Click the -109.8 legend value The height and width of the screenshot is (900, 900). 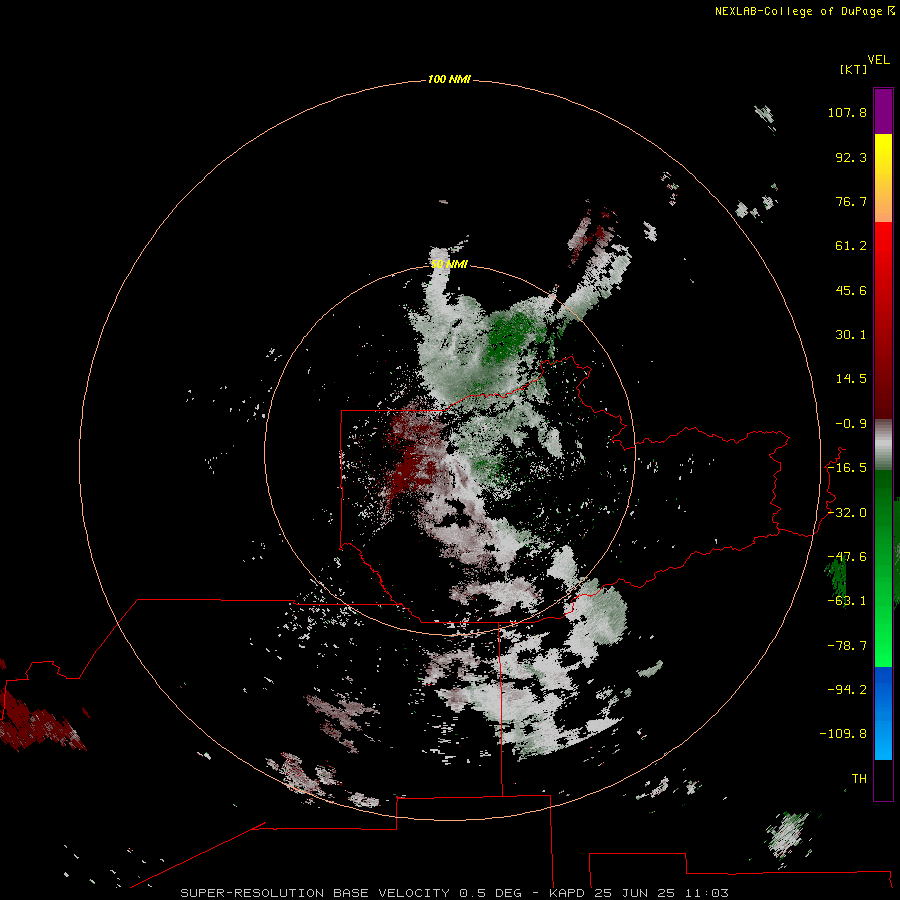[x=843, y=734]
